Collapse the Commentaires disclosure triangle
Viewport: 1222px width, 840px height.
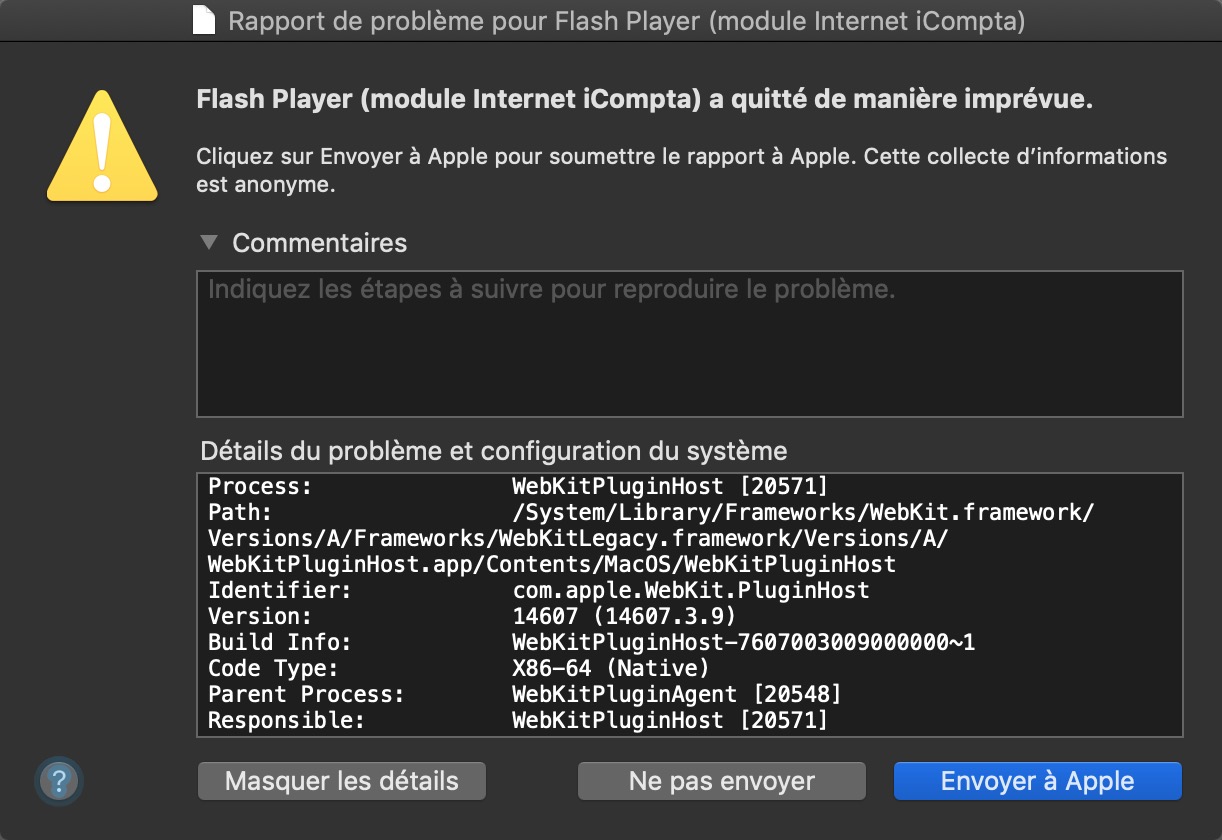[x=208, y=242]
